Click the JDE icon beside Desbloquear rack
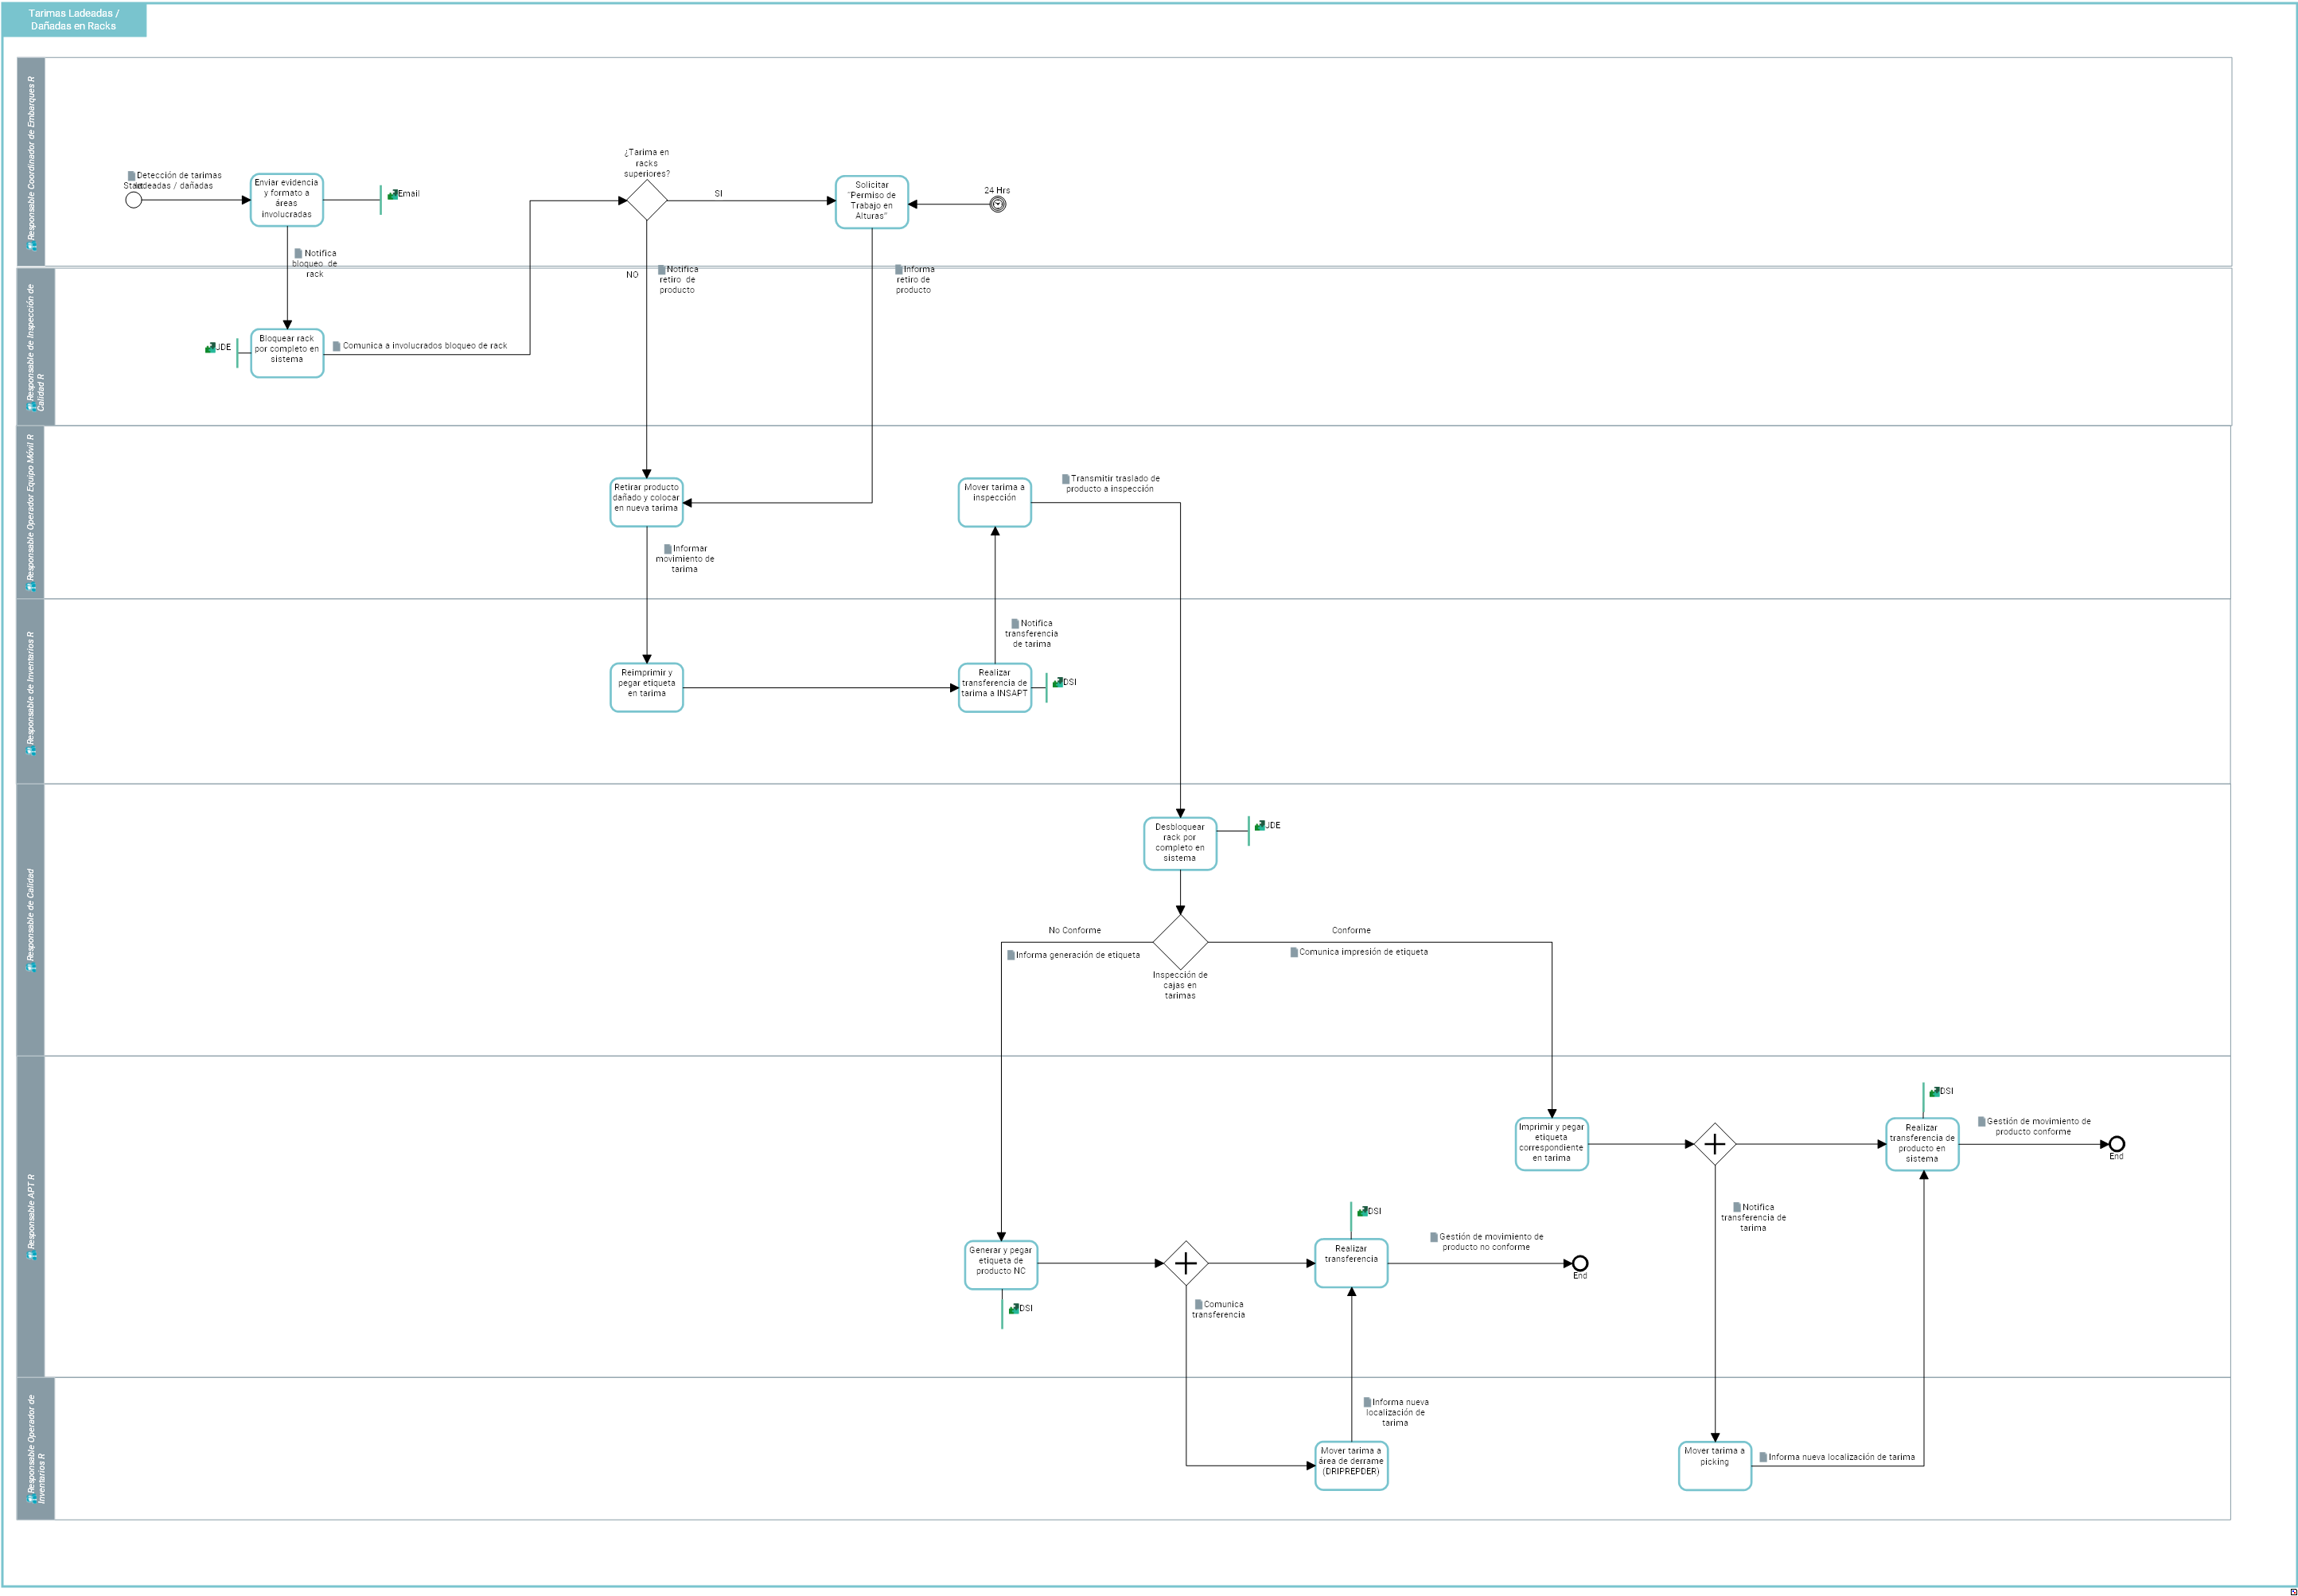Screen dimensions: 2298x1596 point(1260,825)
